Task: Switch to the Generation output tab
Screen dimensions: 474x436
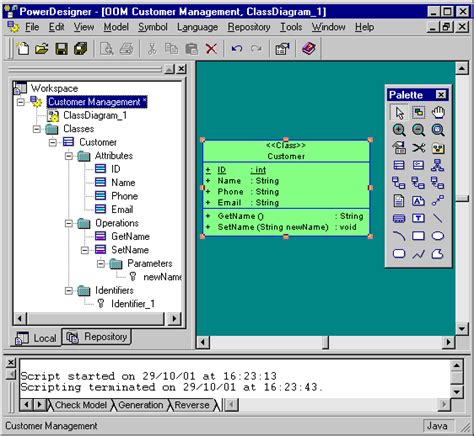Action: (x=141, y=405)
